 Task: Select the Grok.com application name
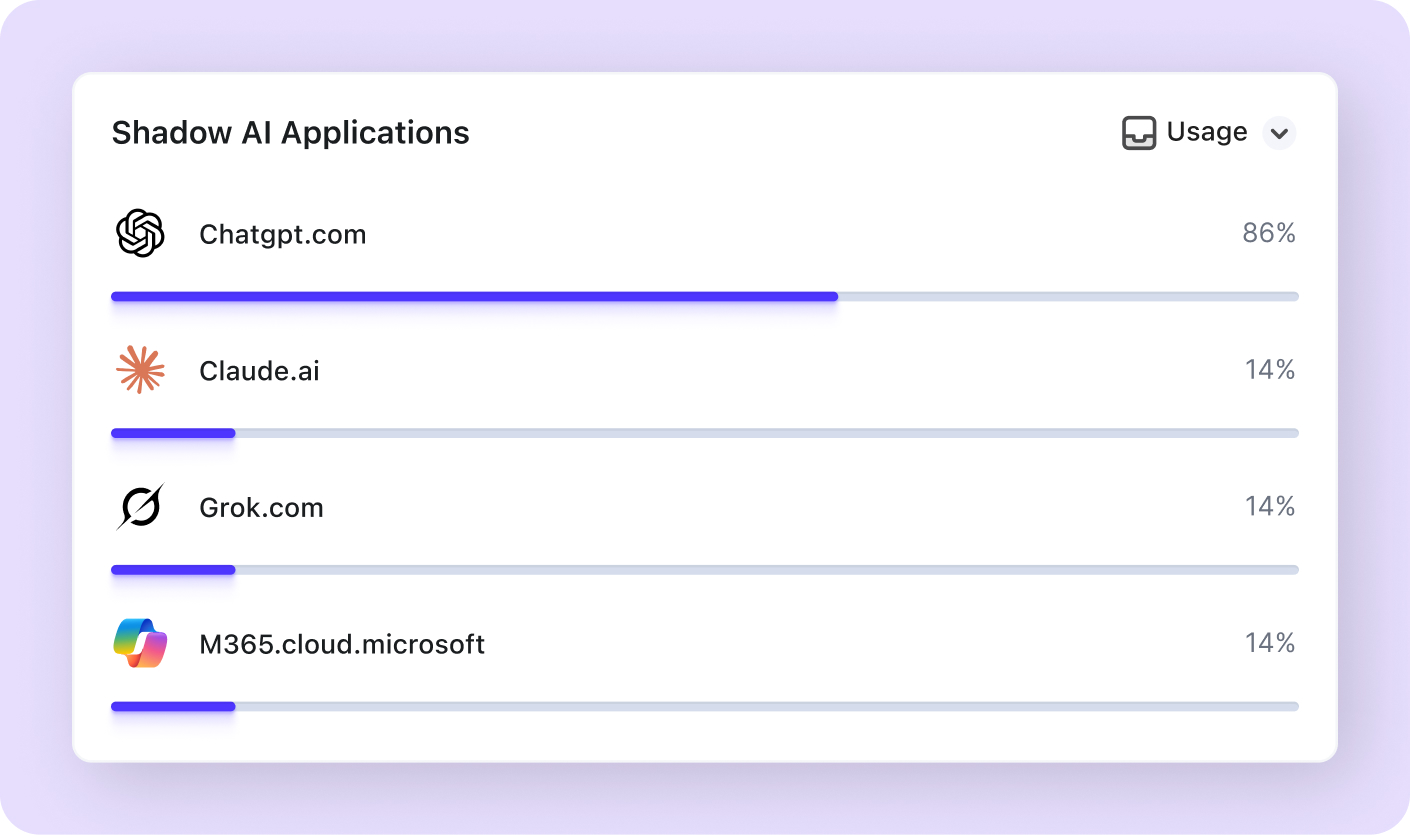point(262,508)
